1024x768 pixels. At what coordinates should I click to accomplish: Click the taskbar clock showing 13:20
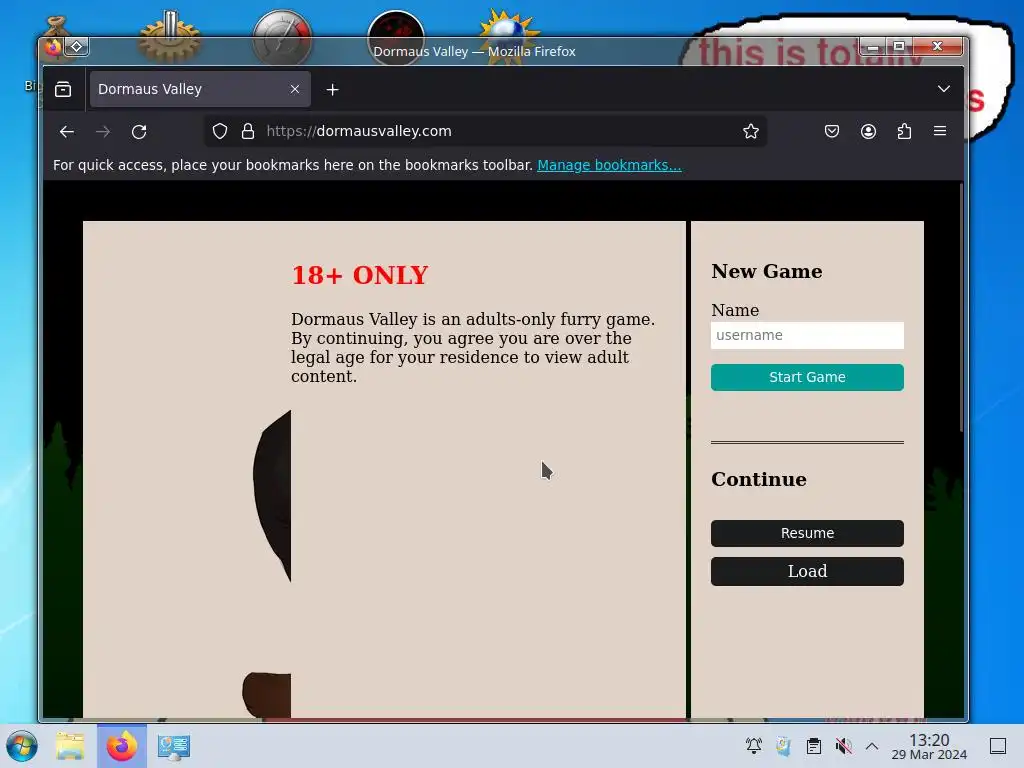click(x=929, y=746)
